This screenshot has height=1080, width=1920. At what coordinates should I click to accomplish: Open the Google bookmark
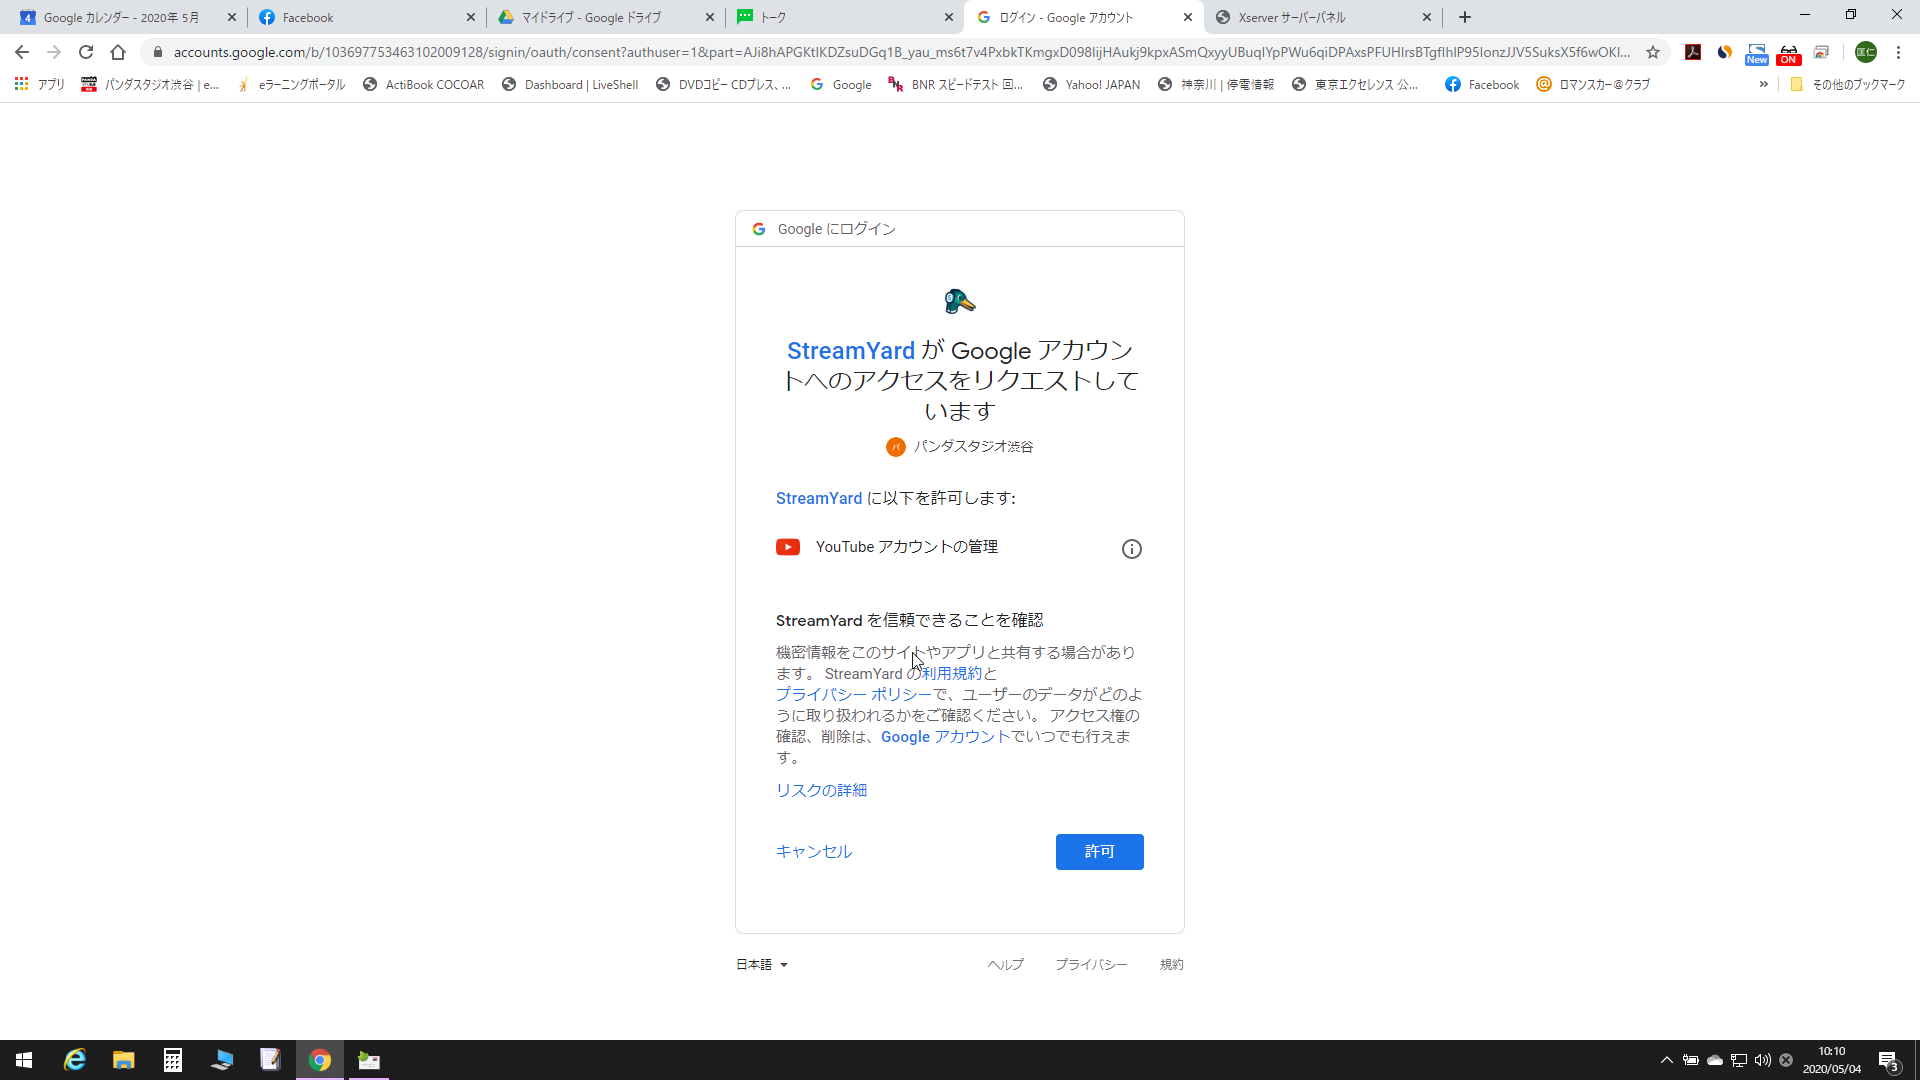[x=841, y=85]
